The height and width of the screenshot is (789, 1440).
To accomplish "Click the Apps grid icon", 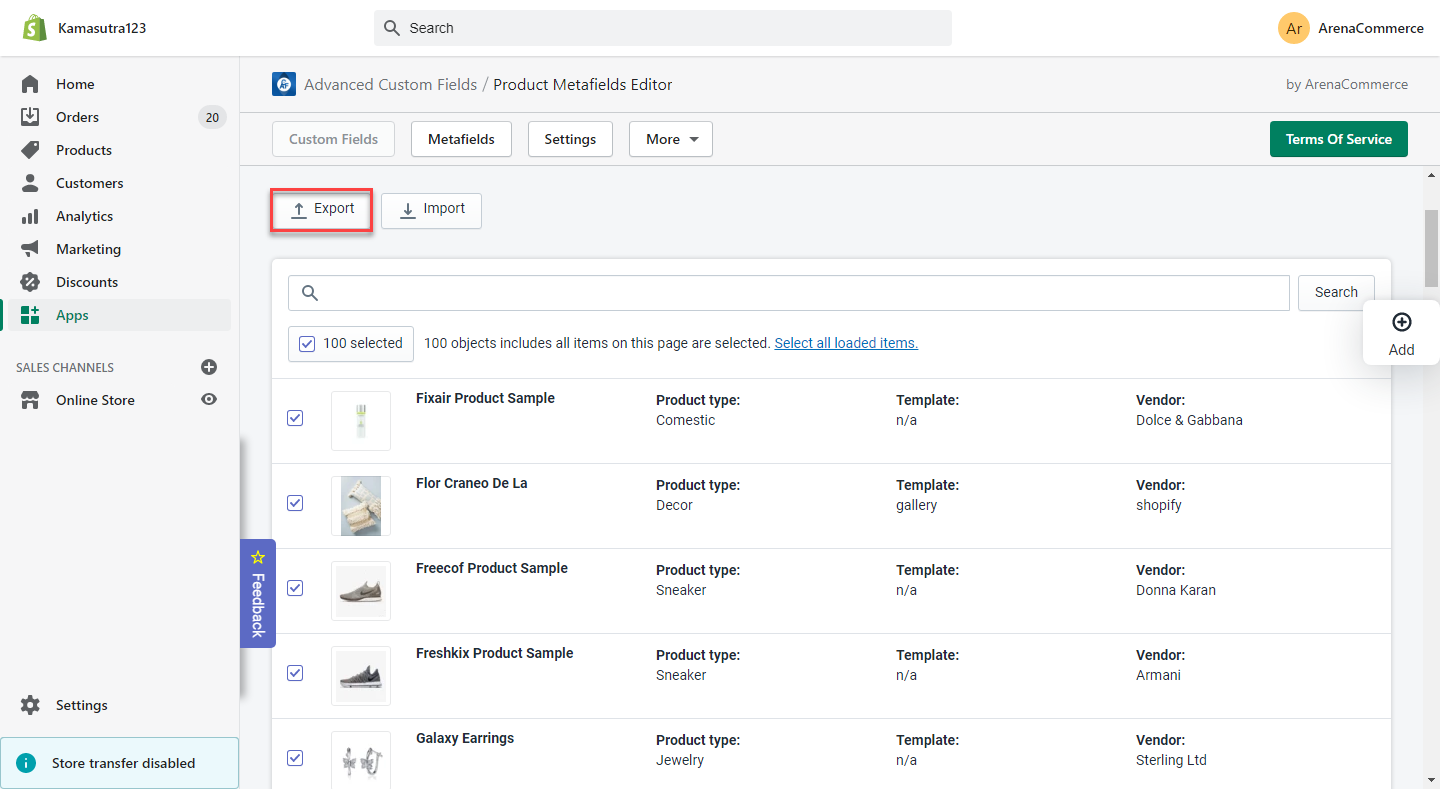I will tap(30, 315).
